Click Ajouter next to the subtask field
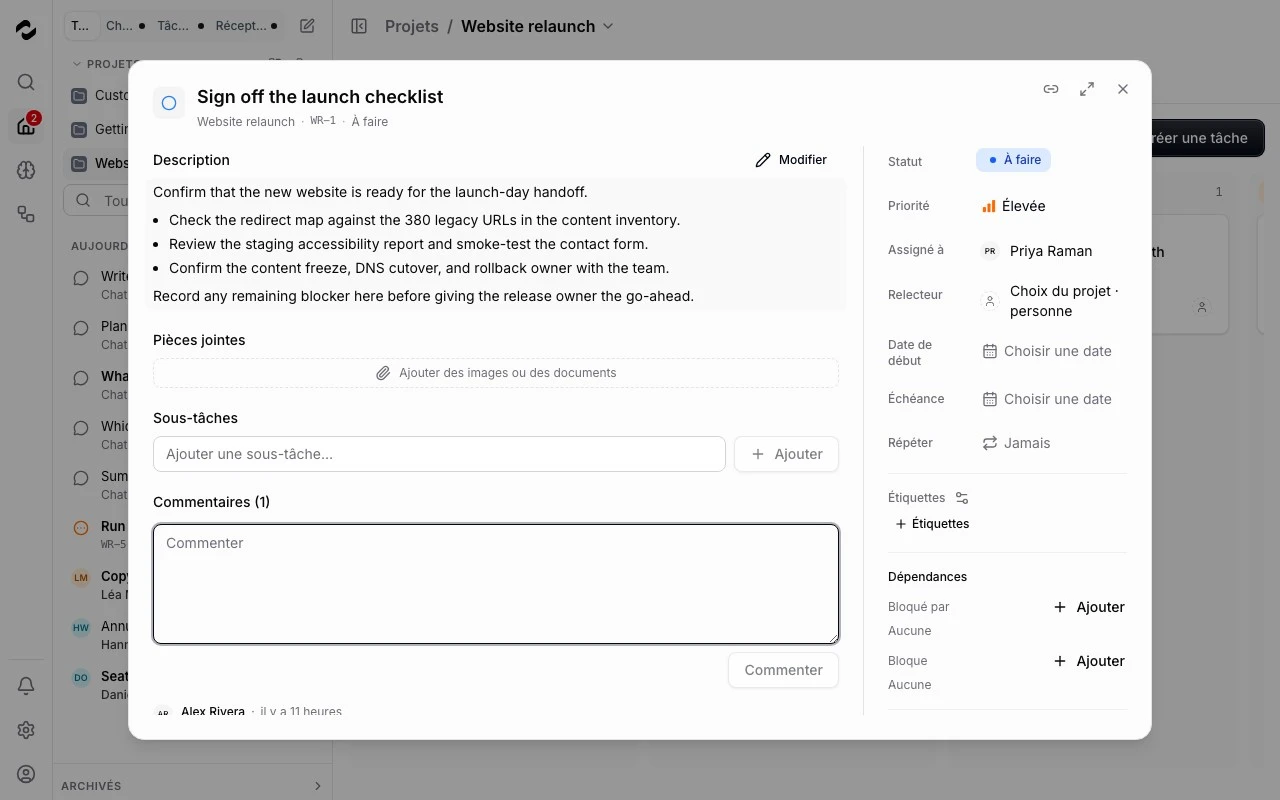This screenshot has height=800, width=1280. point(786,454)
